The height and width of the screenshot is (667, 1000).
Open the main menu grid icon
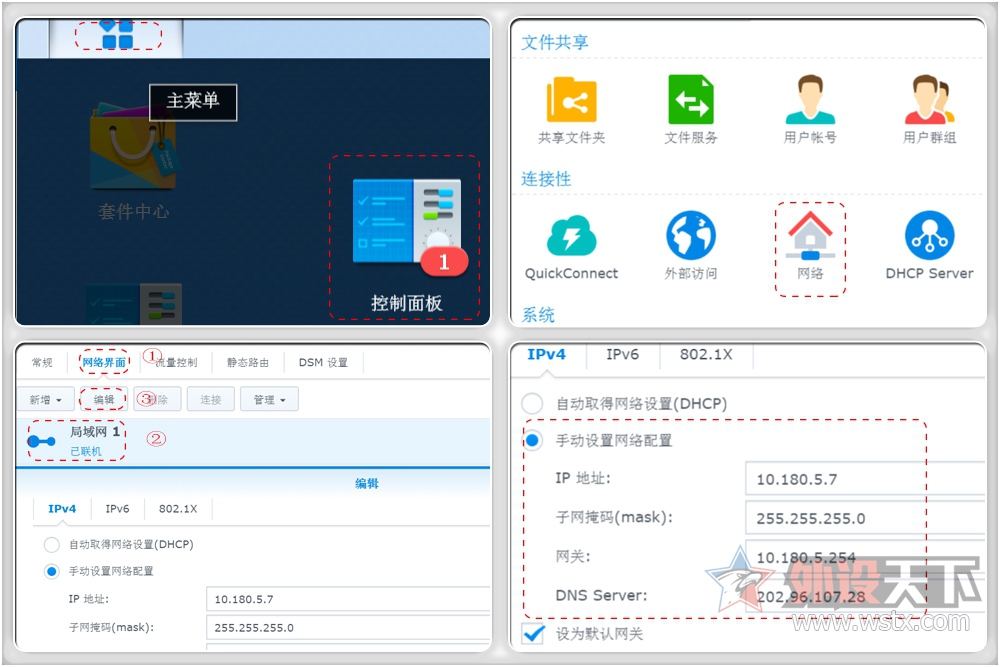[117, 34]
